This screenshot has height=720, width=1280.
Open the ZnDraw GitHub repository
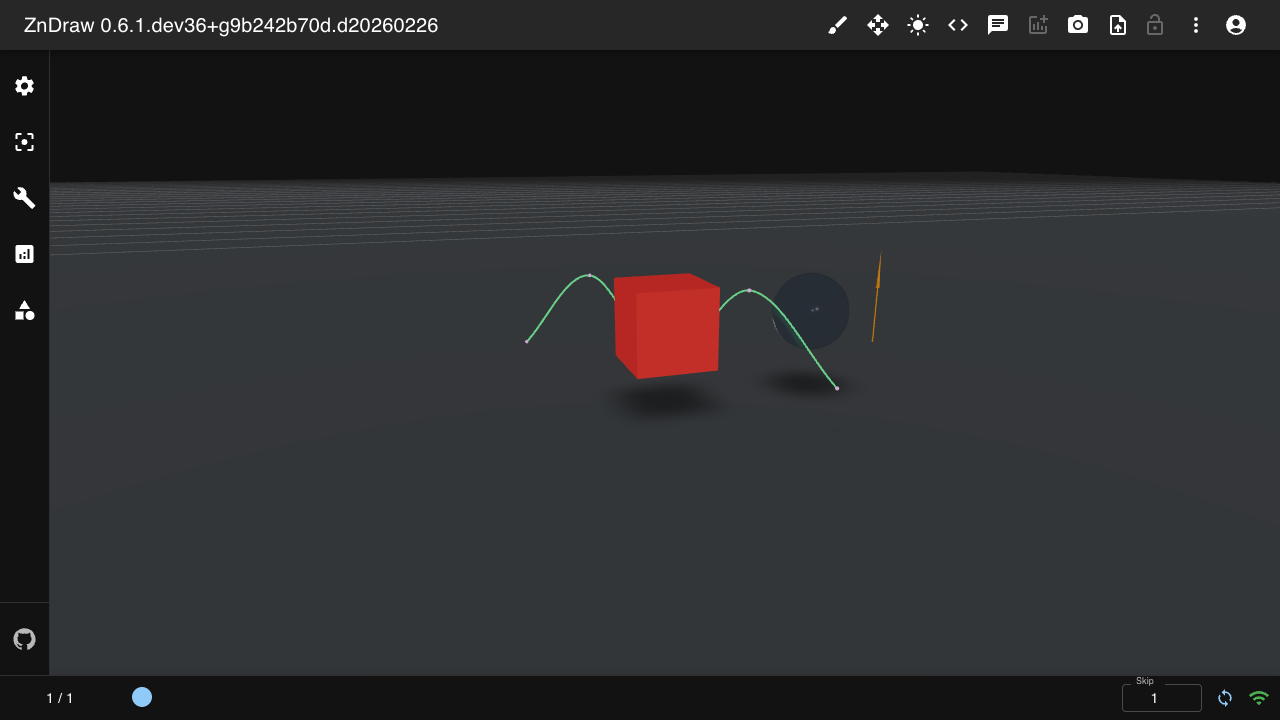(x=24, y=639)
